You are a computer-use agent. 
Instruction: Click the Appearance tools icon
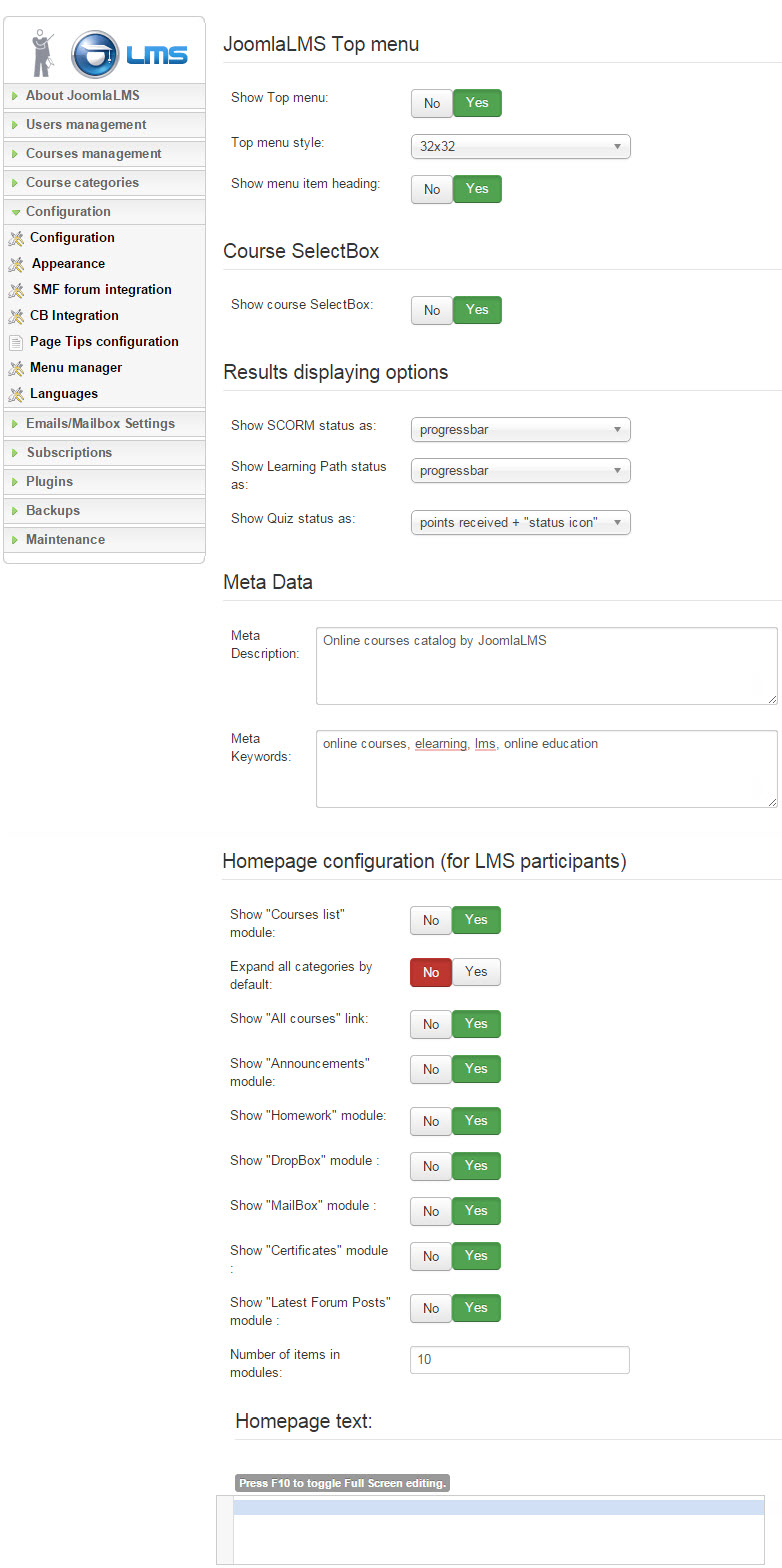tap(15, 264)
